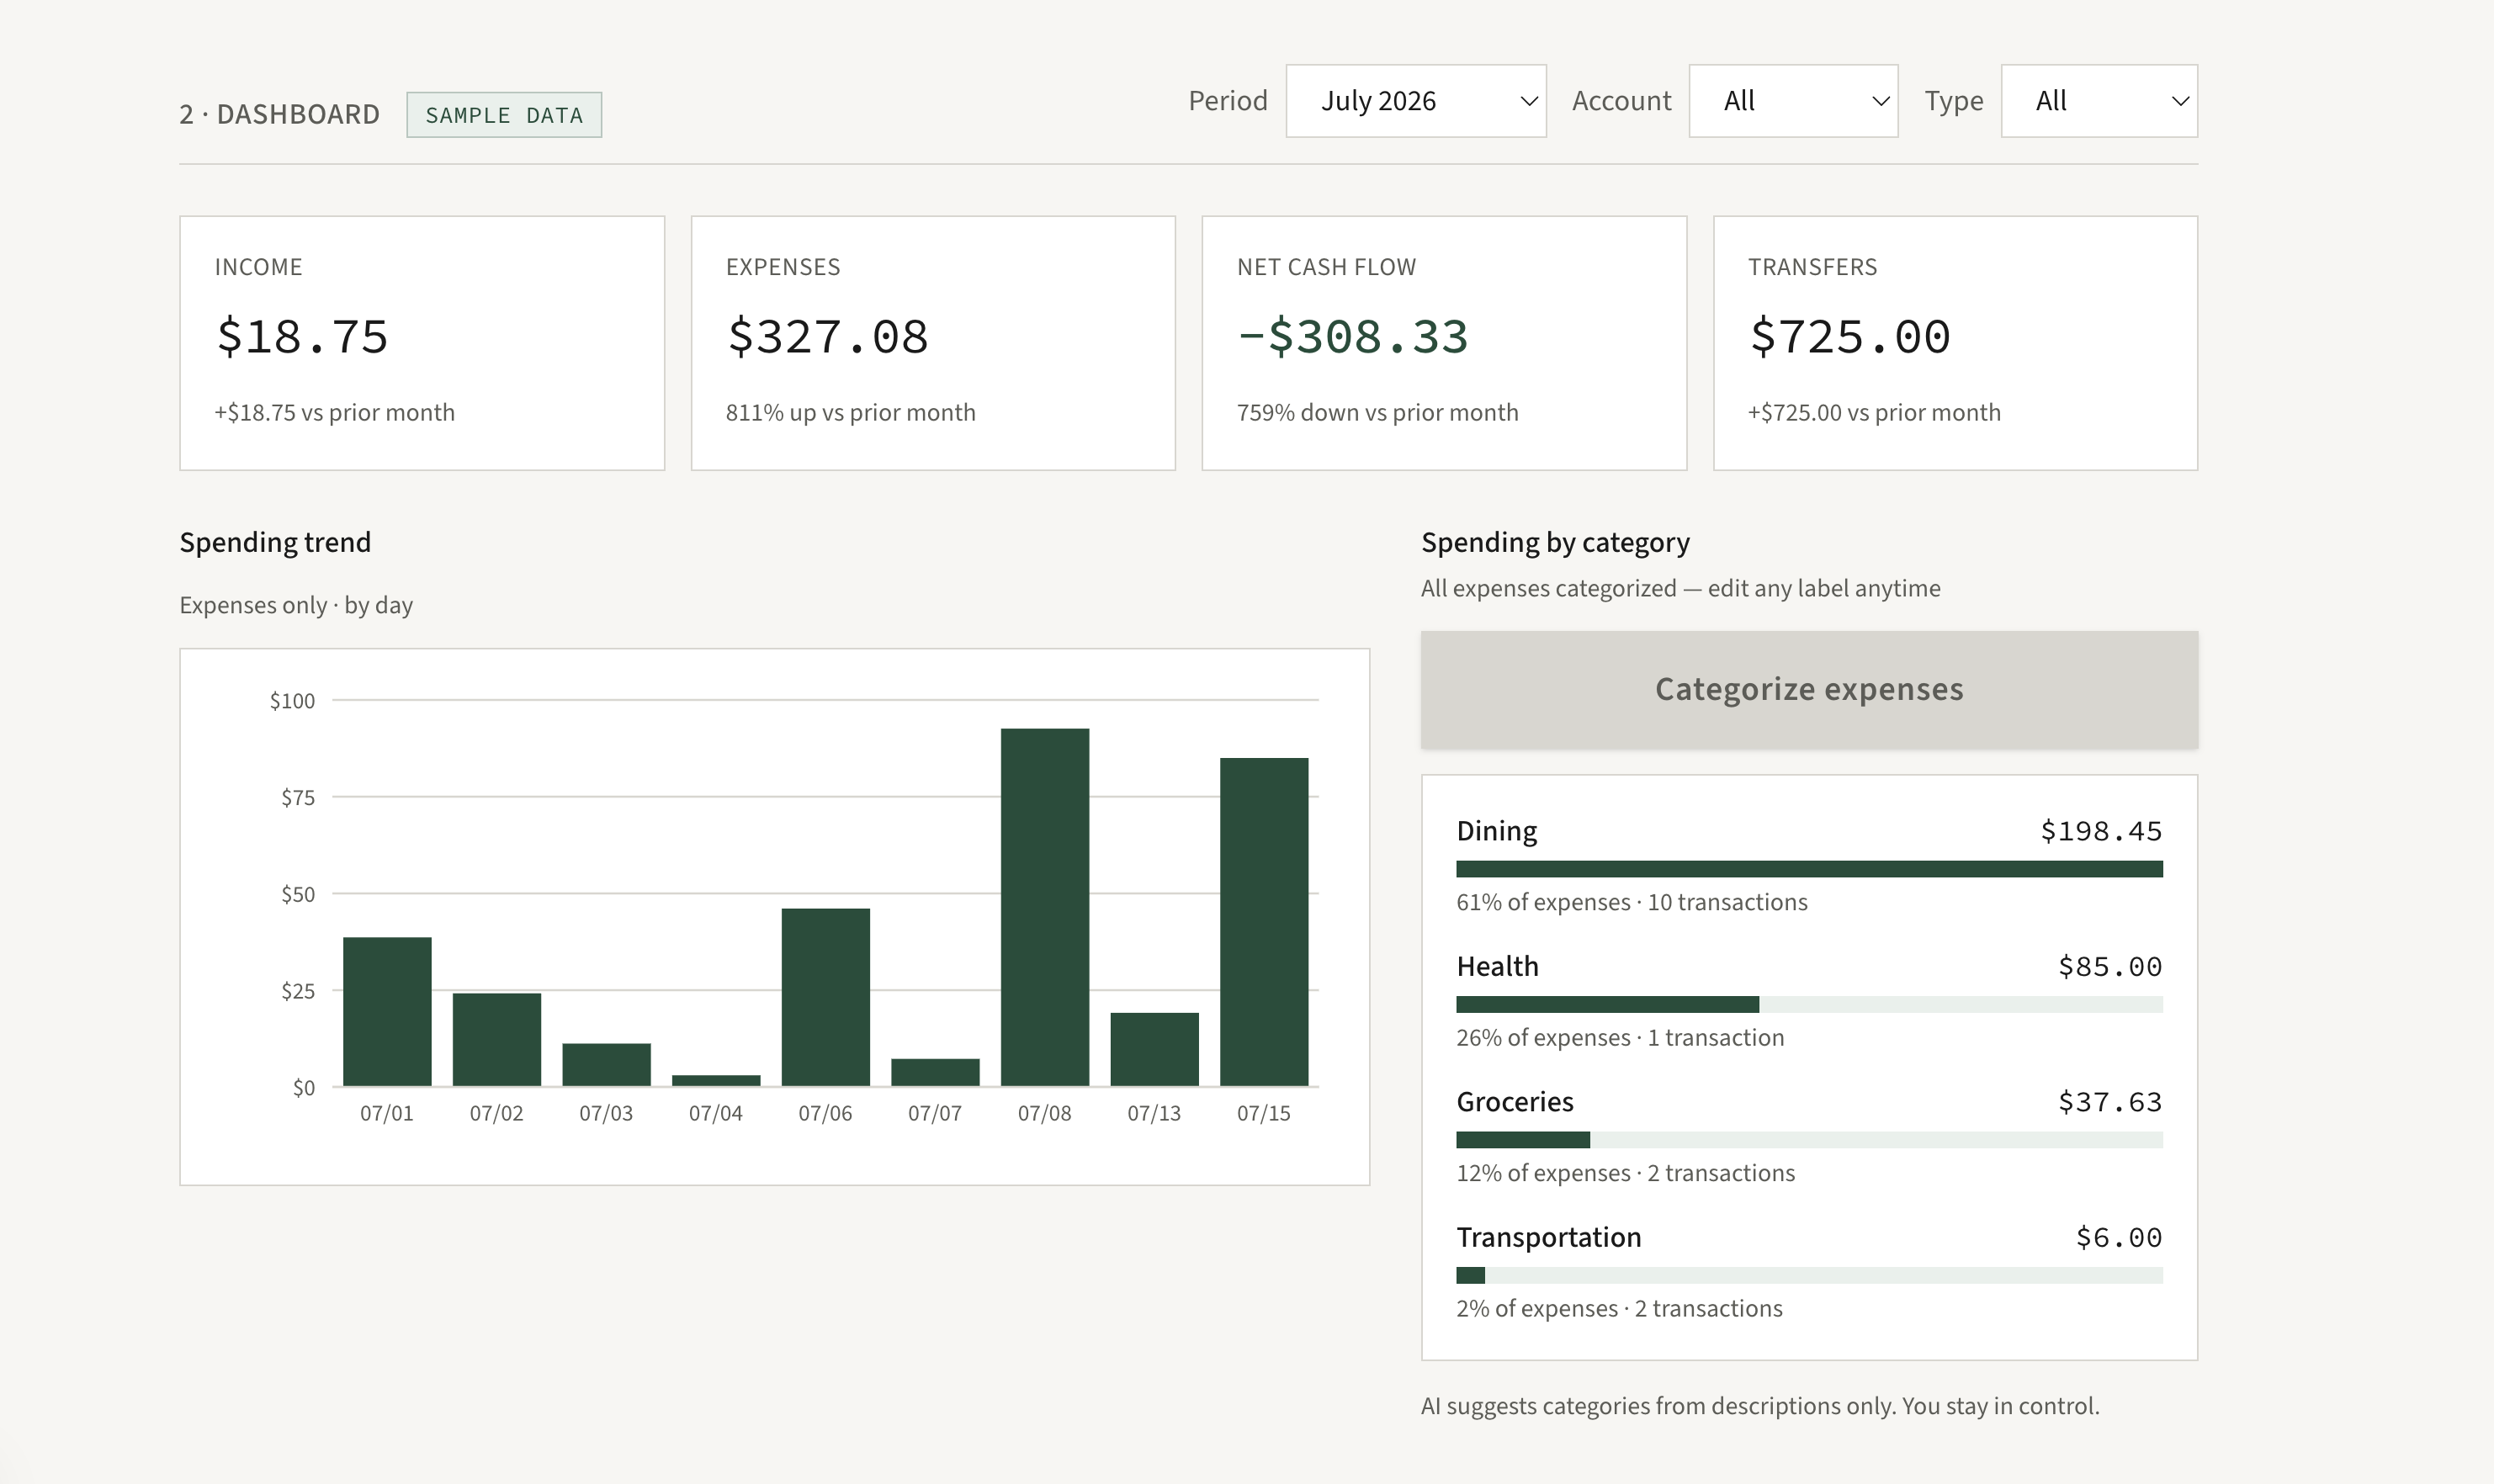2494x1484 pixels.
Task: Click the Dining progress bar
Action: click(1809, 869)
